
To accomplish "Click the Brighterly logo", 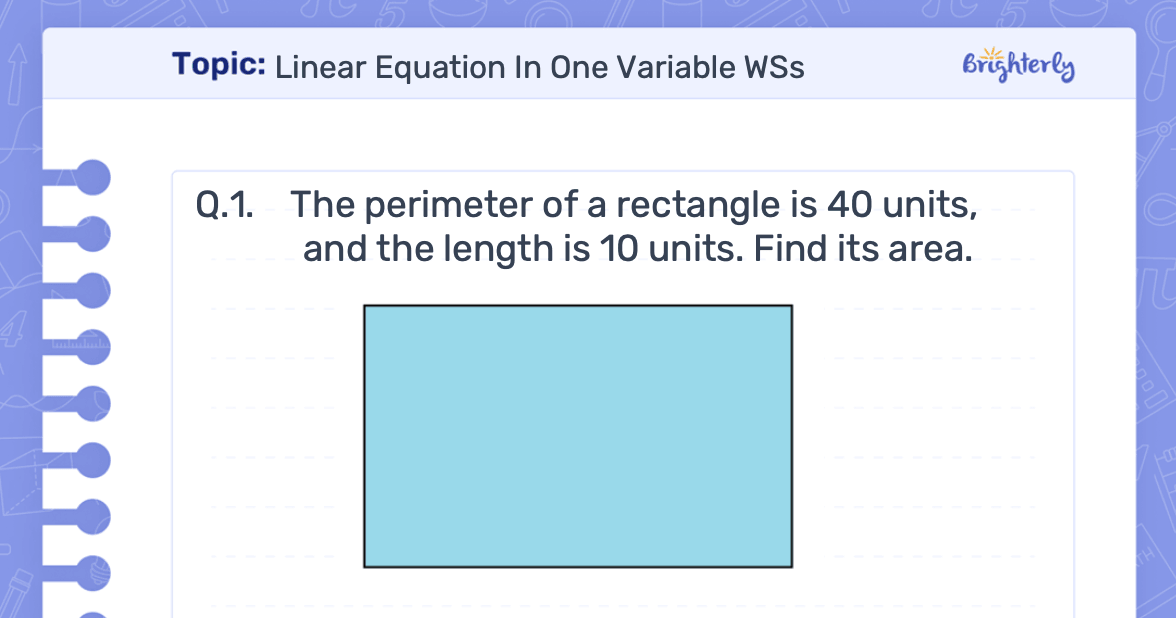I will [x=1018, y=66].
